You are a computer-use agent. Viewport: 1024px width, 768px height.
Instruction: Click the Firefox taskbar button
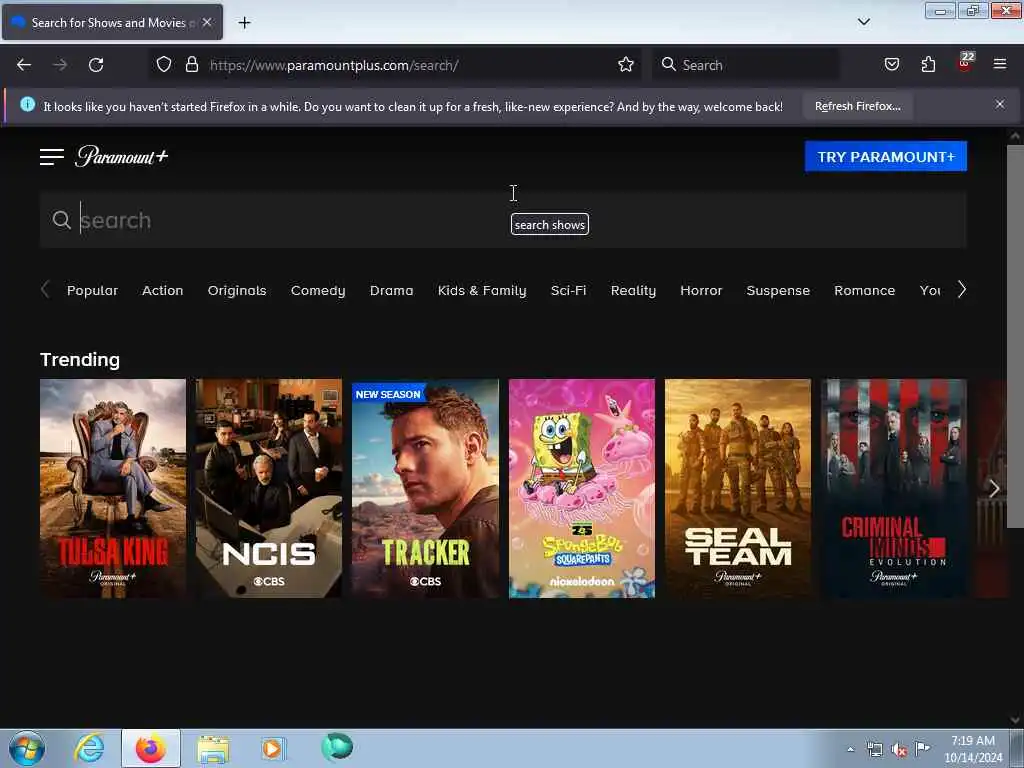[x=150, y=748]
